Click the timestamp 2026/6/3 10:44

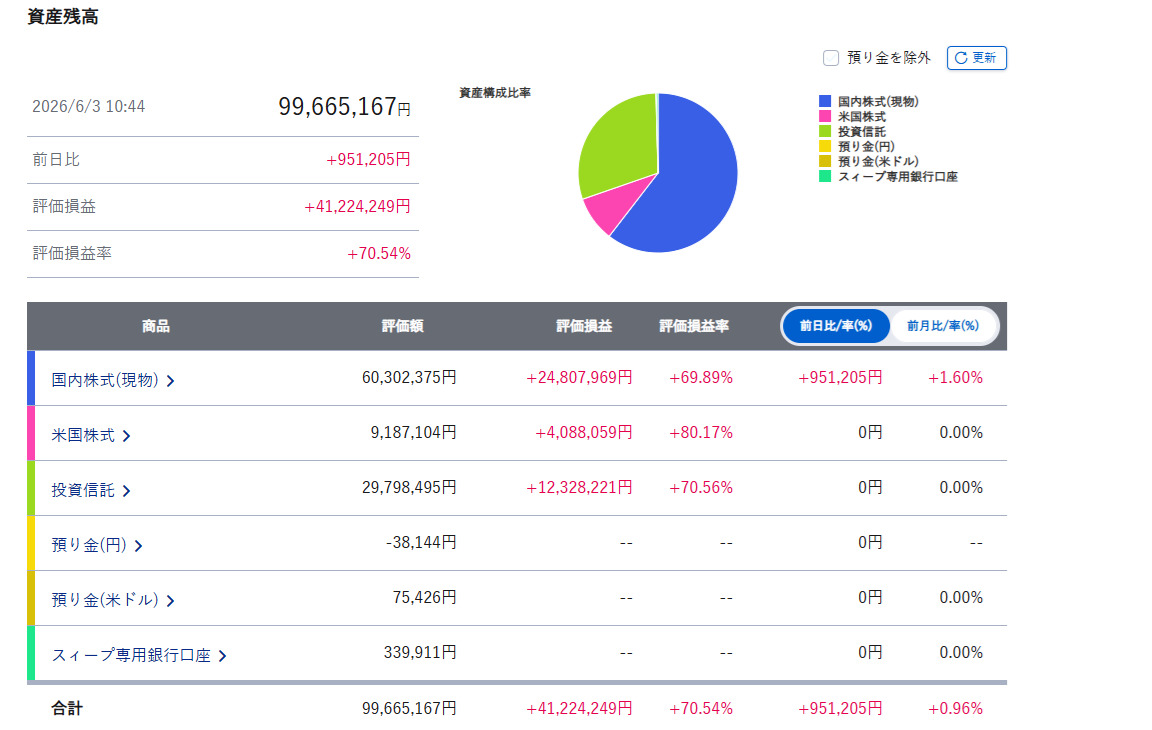[x=89, y=106]
